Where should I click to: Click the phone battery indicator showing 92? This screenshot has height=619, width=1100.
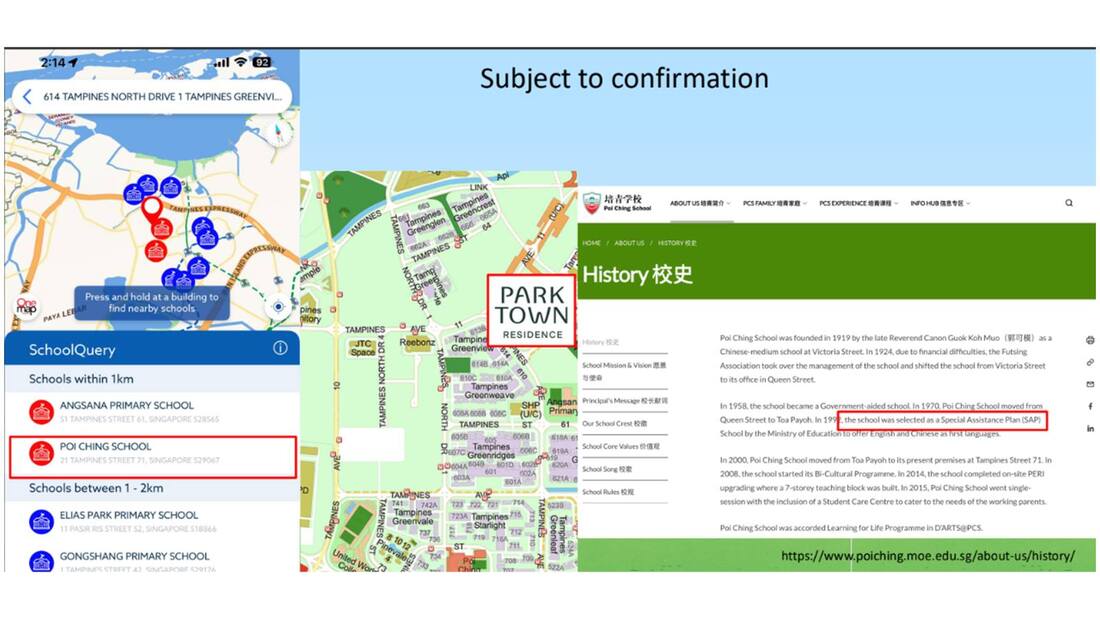coord(262,62)
